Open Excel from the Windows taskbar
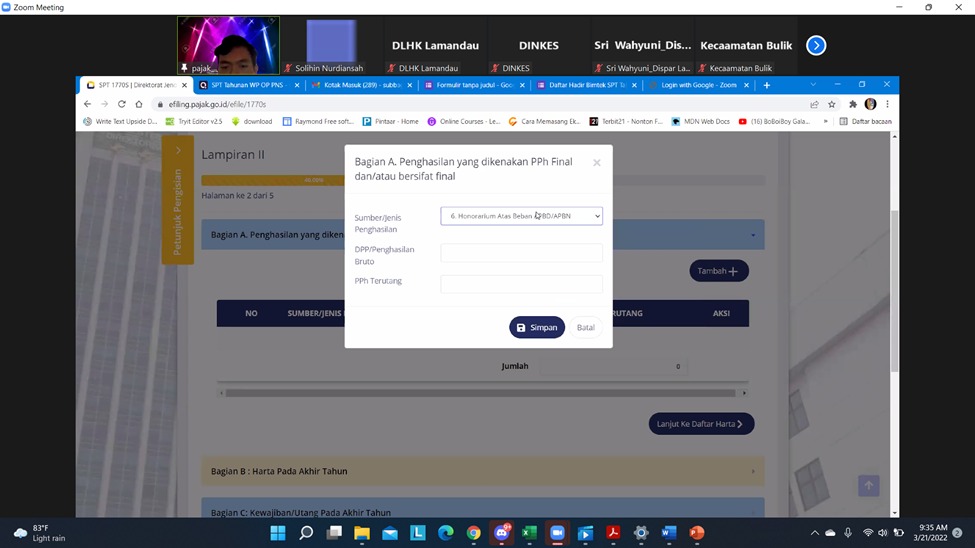Image resolution: width=975 pixels, height=548 pixels. click(529, 533)
